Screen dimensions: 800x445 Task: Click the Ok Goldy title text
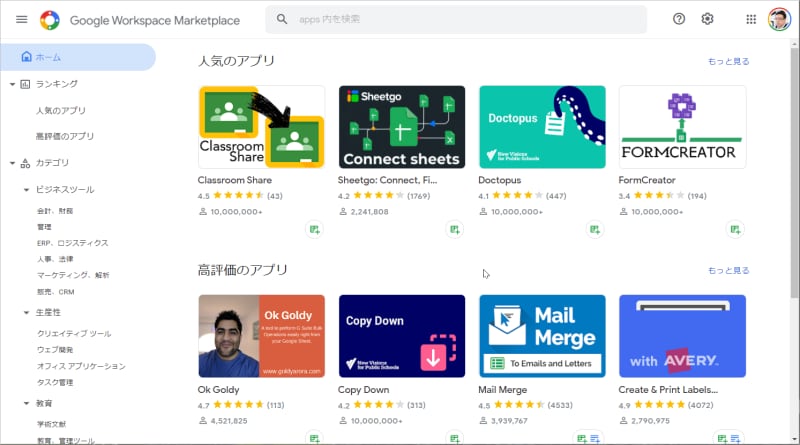pos(218,389)
